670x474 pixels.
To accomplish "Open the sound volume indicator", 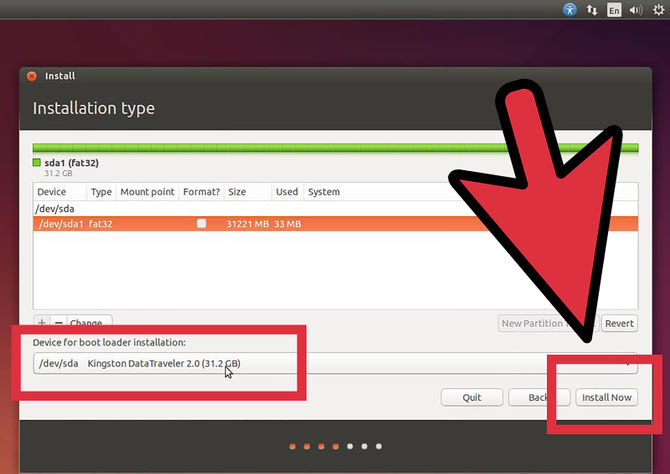I will tap(636, 10).
